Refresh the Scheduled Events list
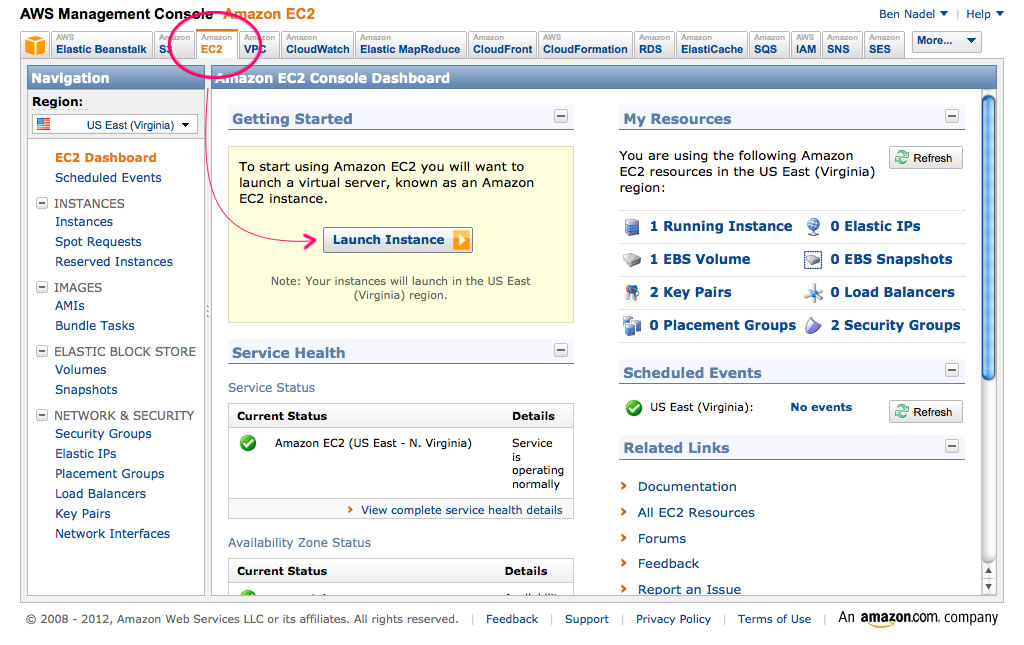Screen dimensions: 1024x645 [x=925, y=412]
